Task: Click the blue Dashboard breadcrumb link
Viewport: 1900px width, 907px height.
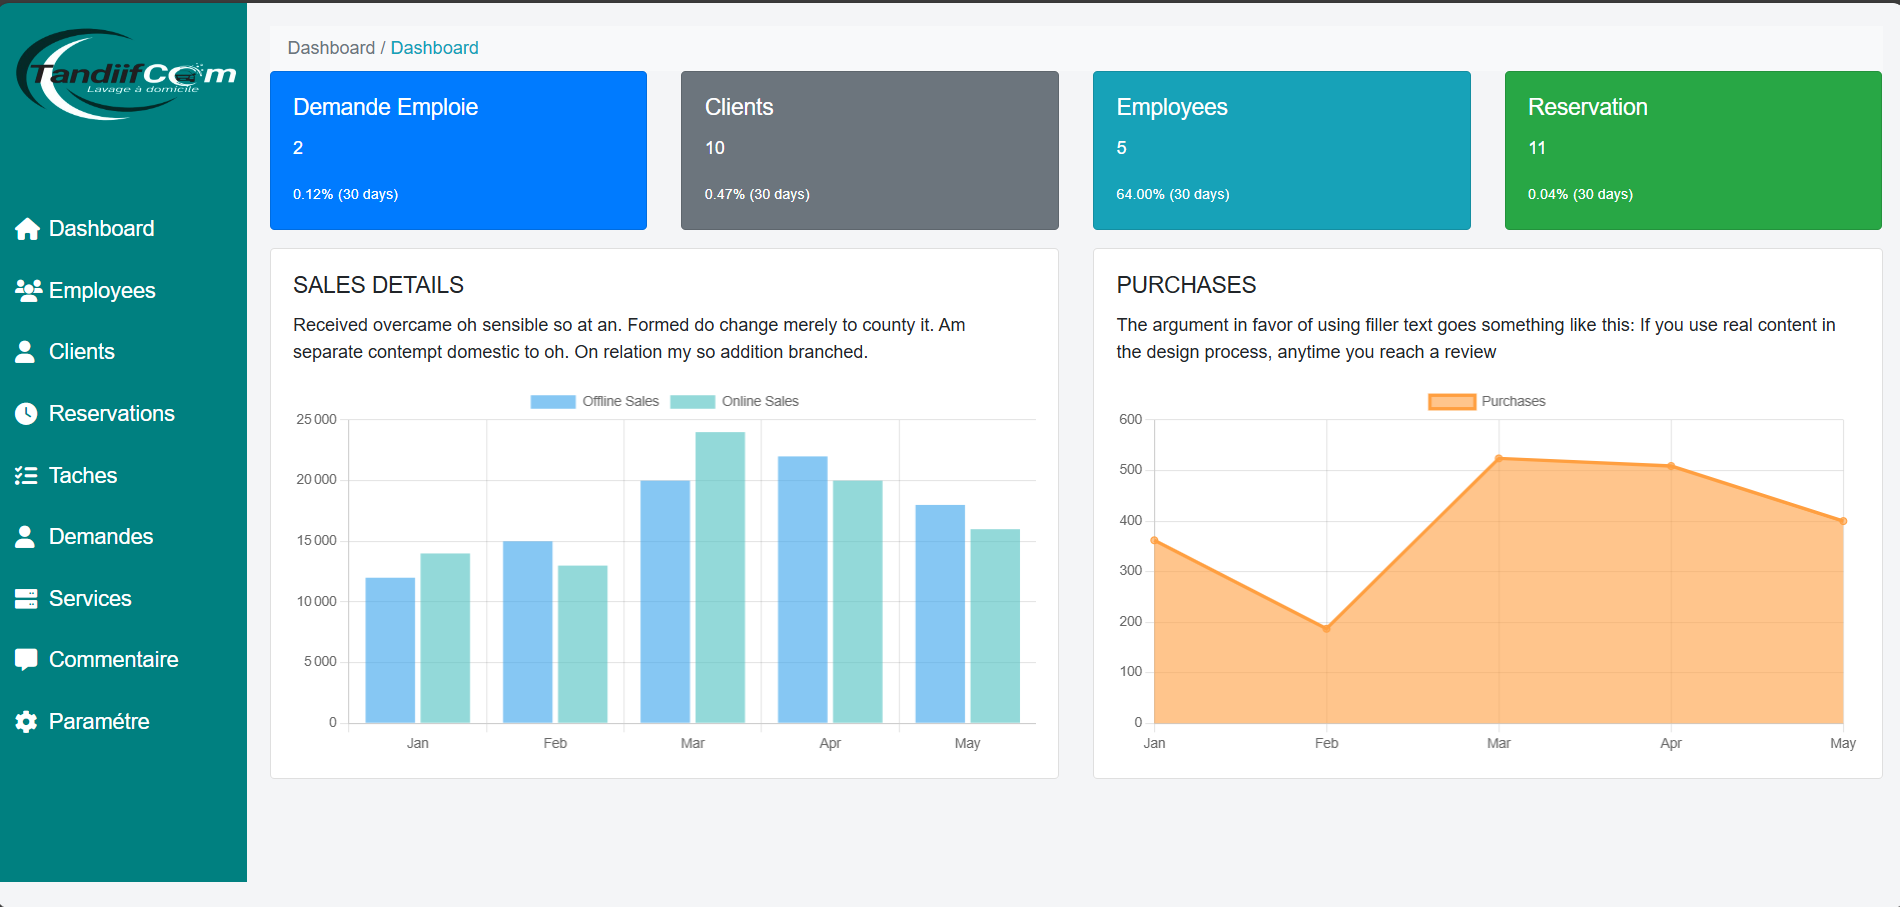Action: click(434, 48)
